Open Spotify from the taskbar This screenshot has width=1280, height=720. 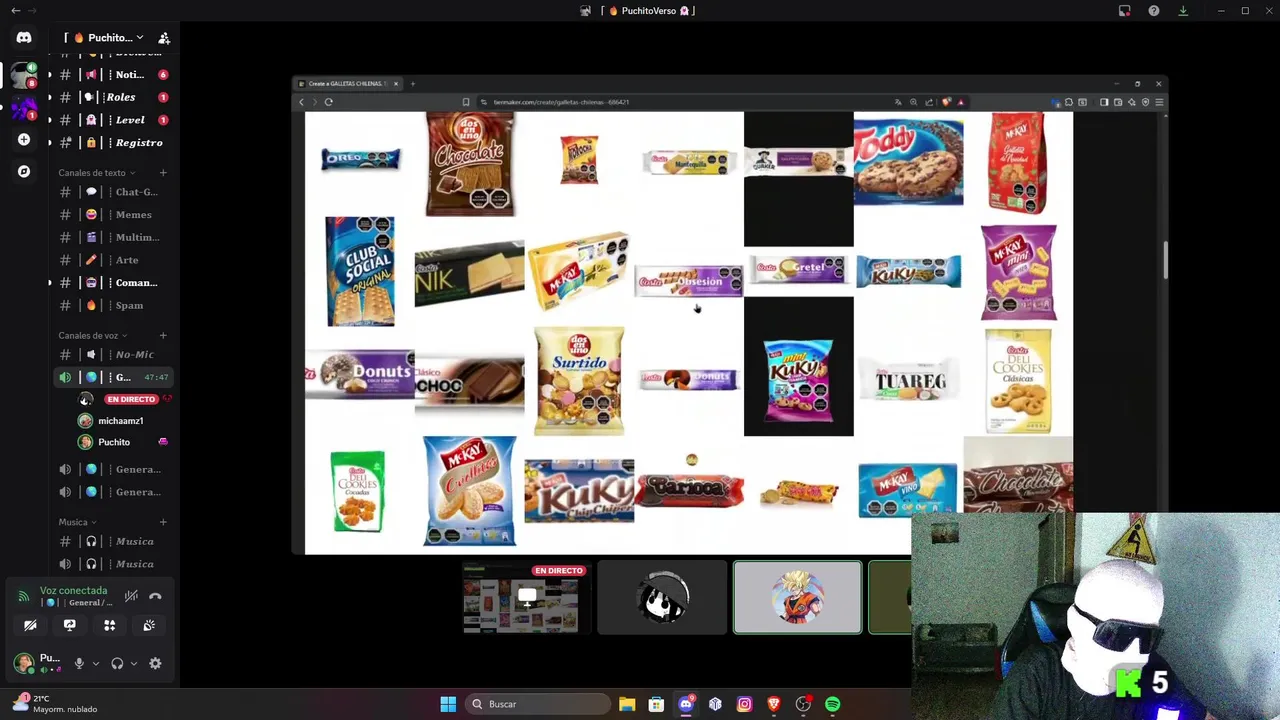tap(832, 704)
